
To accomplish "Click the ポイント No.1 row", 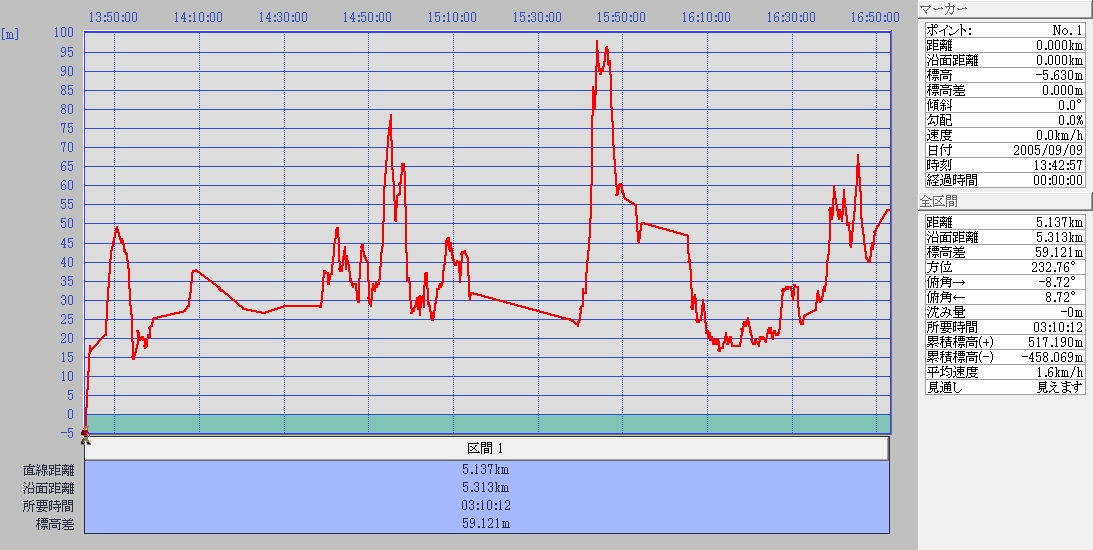I will click(1003, 30).
